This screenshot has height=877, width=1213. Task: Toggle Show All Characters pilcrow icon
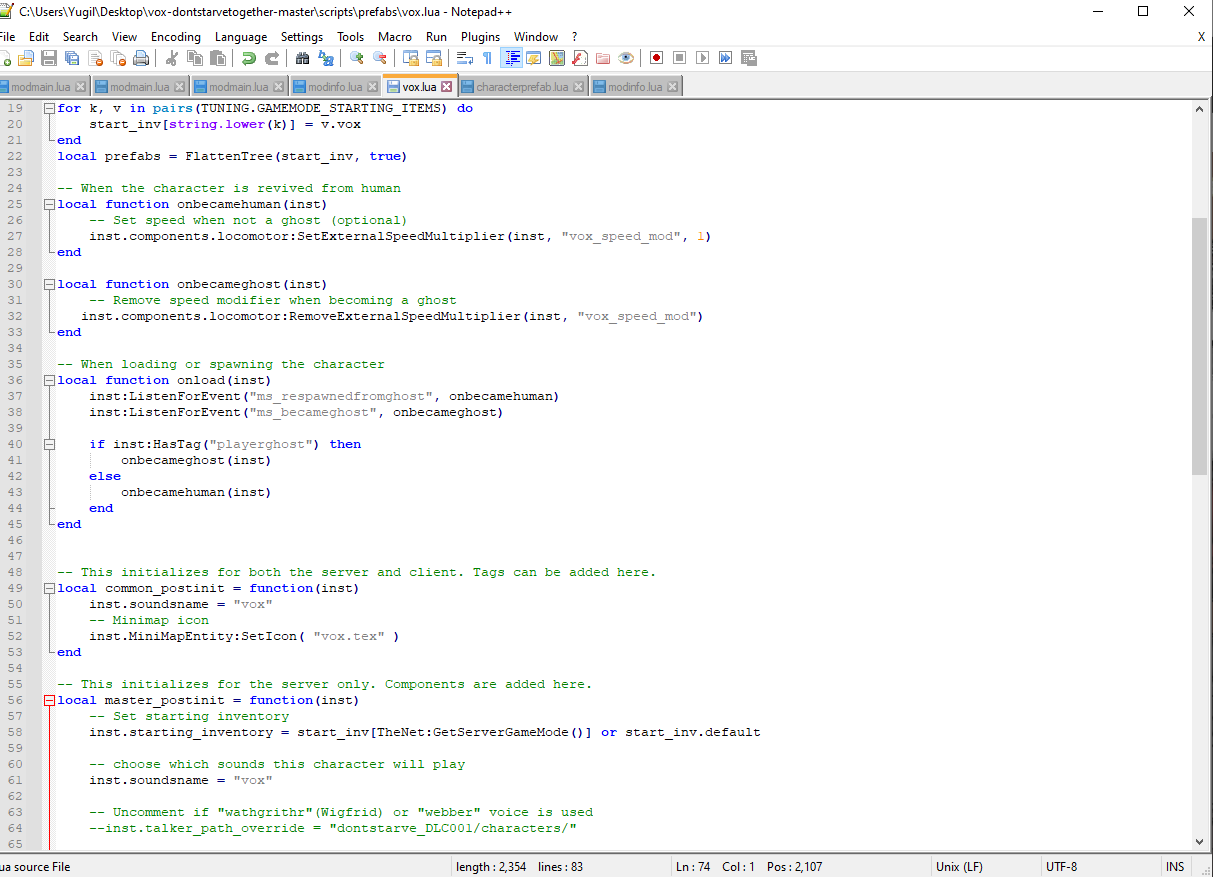(487, 58)
